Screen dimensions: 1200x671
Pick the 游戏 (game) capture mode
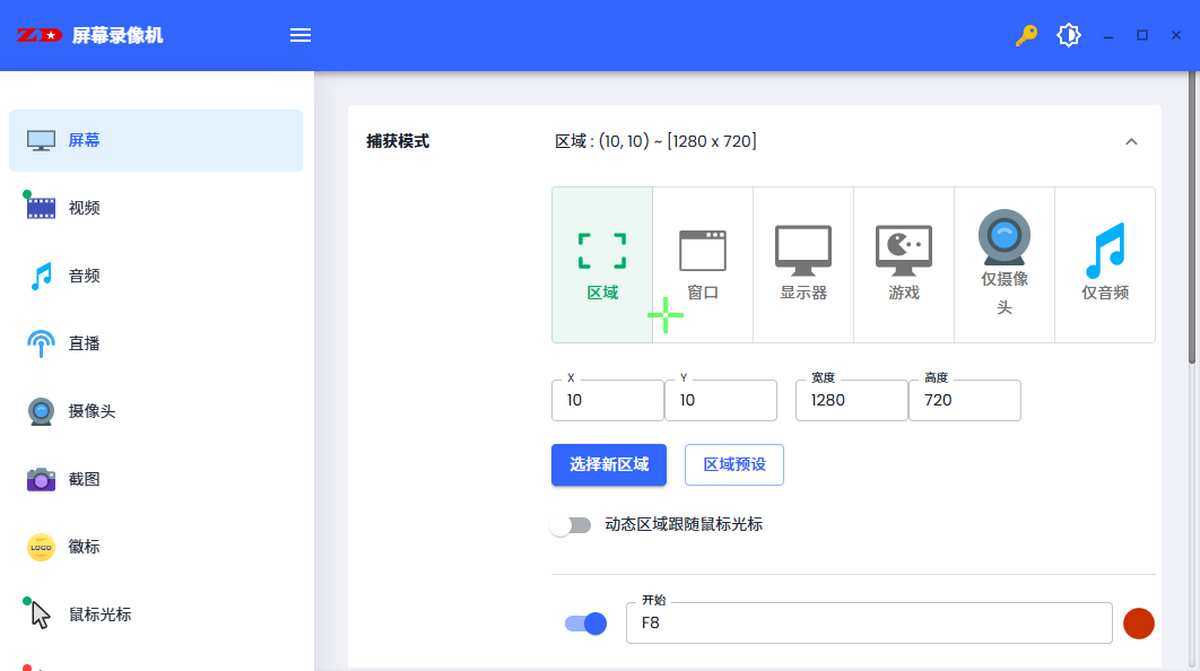tap(904, 264)
